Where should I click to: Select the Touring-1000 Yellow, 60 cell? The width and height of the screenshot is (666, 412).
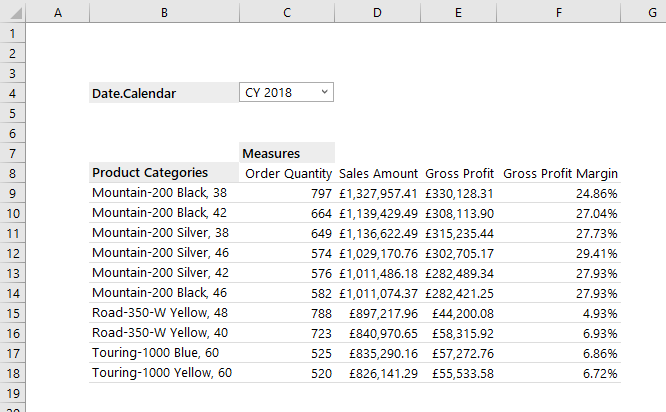pos(161,373)
